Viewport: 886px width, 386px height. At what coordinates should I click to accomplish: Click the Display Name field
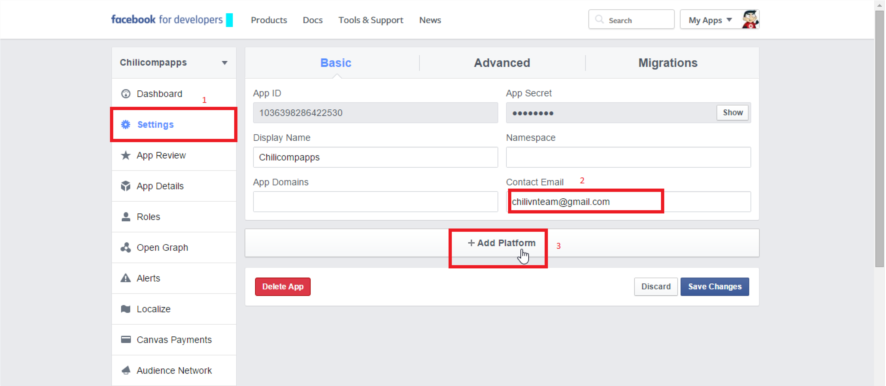pyautogui.click(x=375, y=157)
